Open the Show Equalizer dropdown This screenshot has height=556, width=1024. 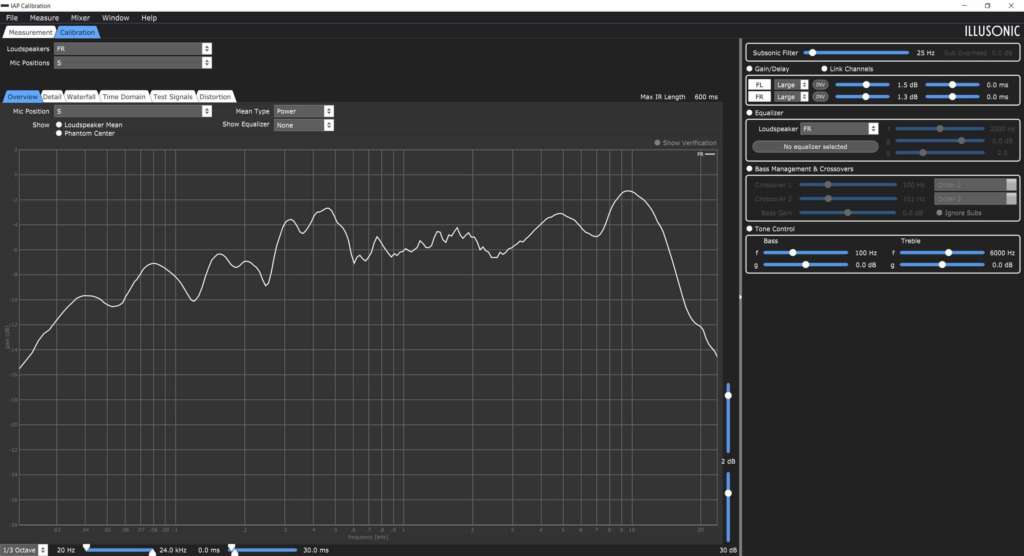pos(304,125)
